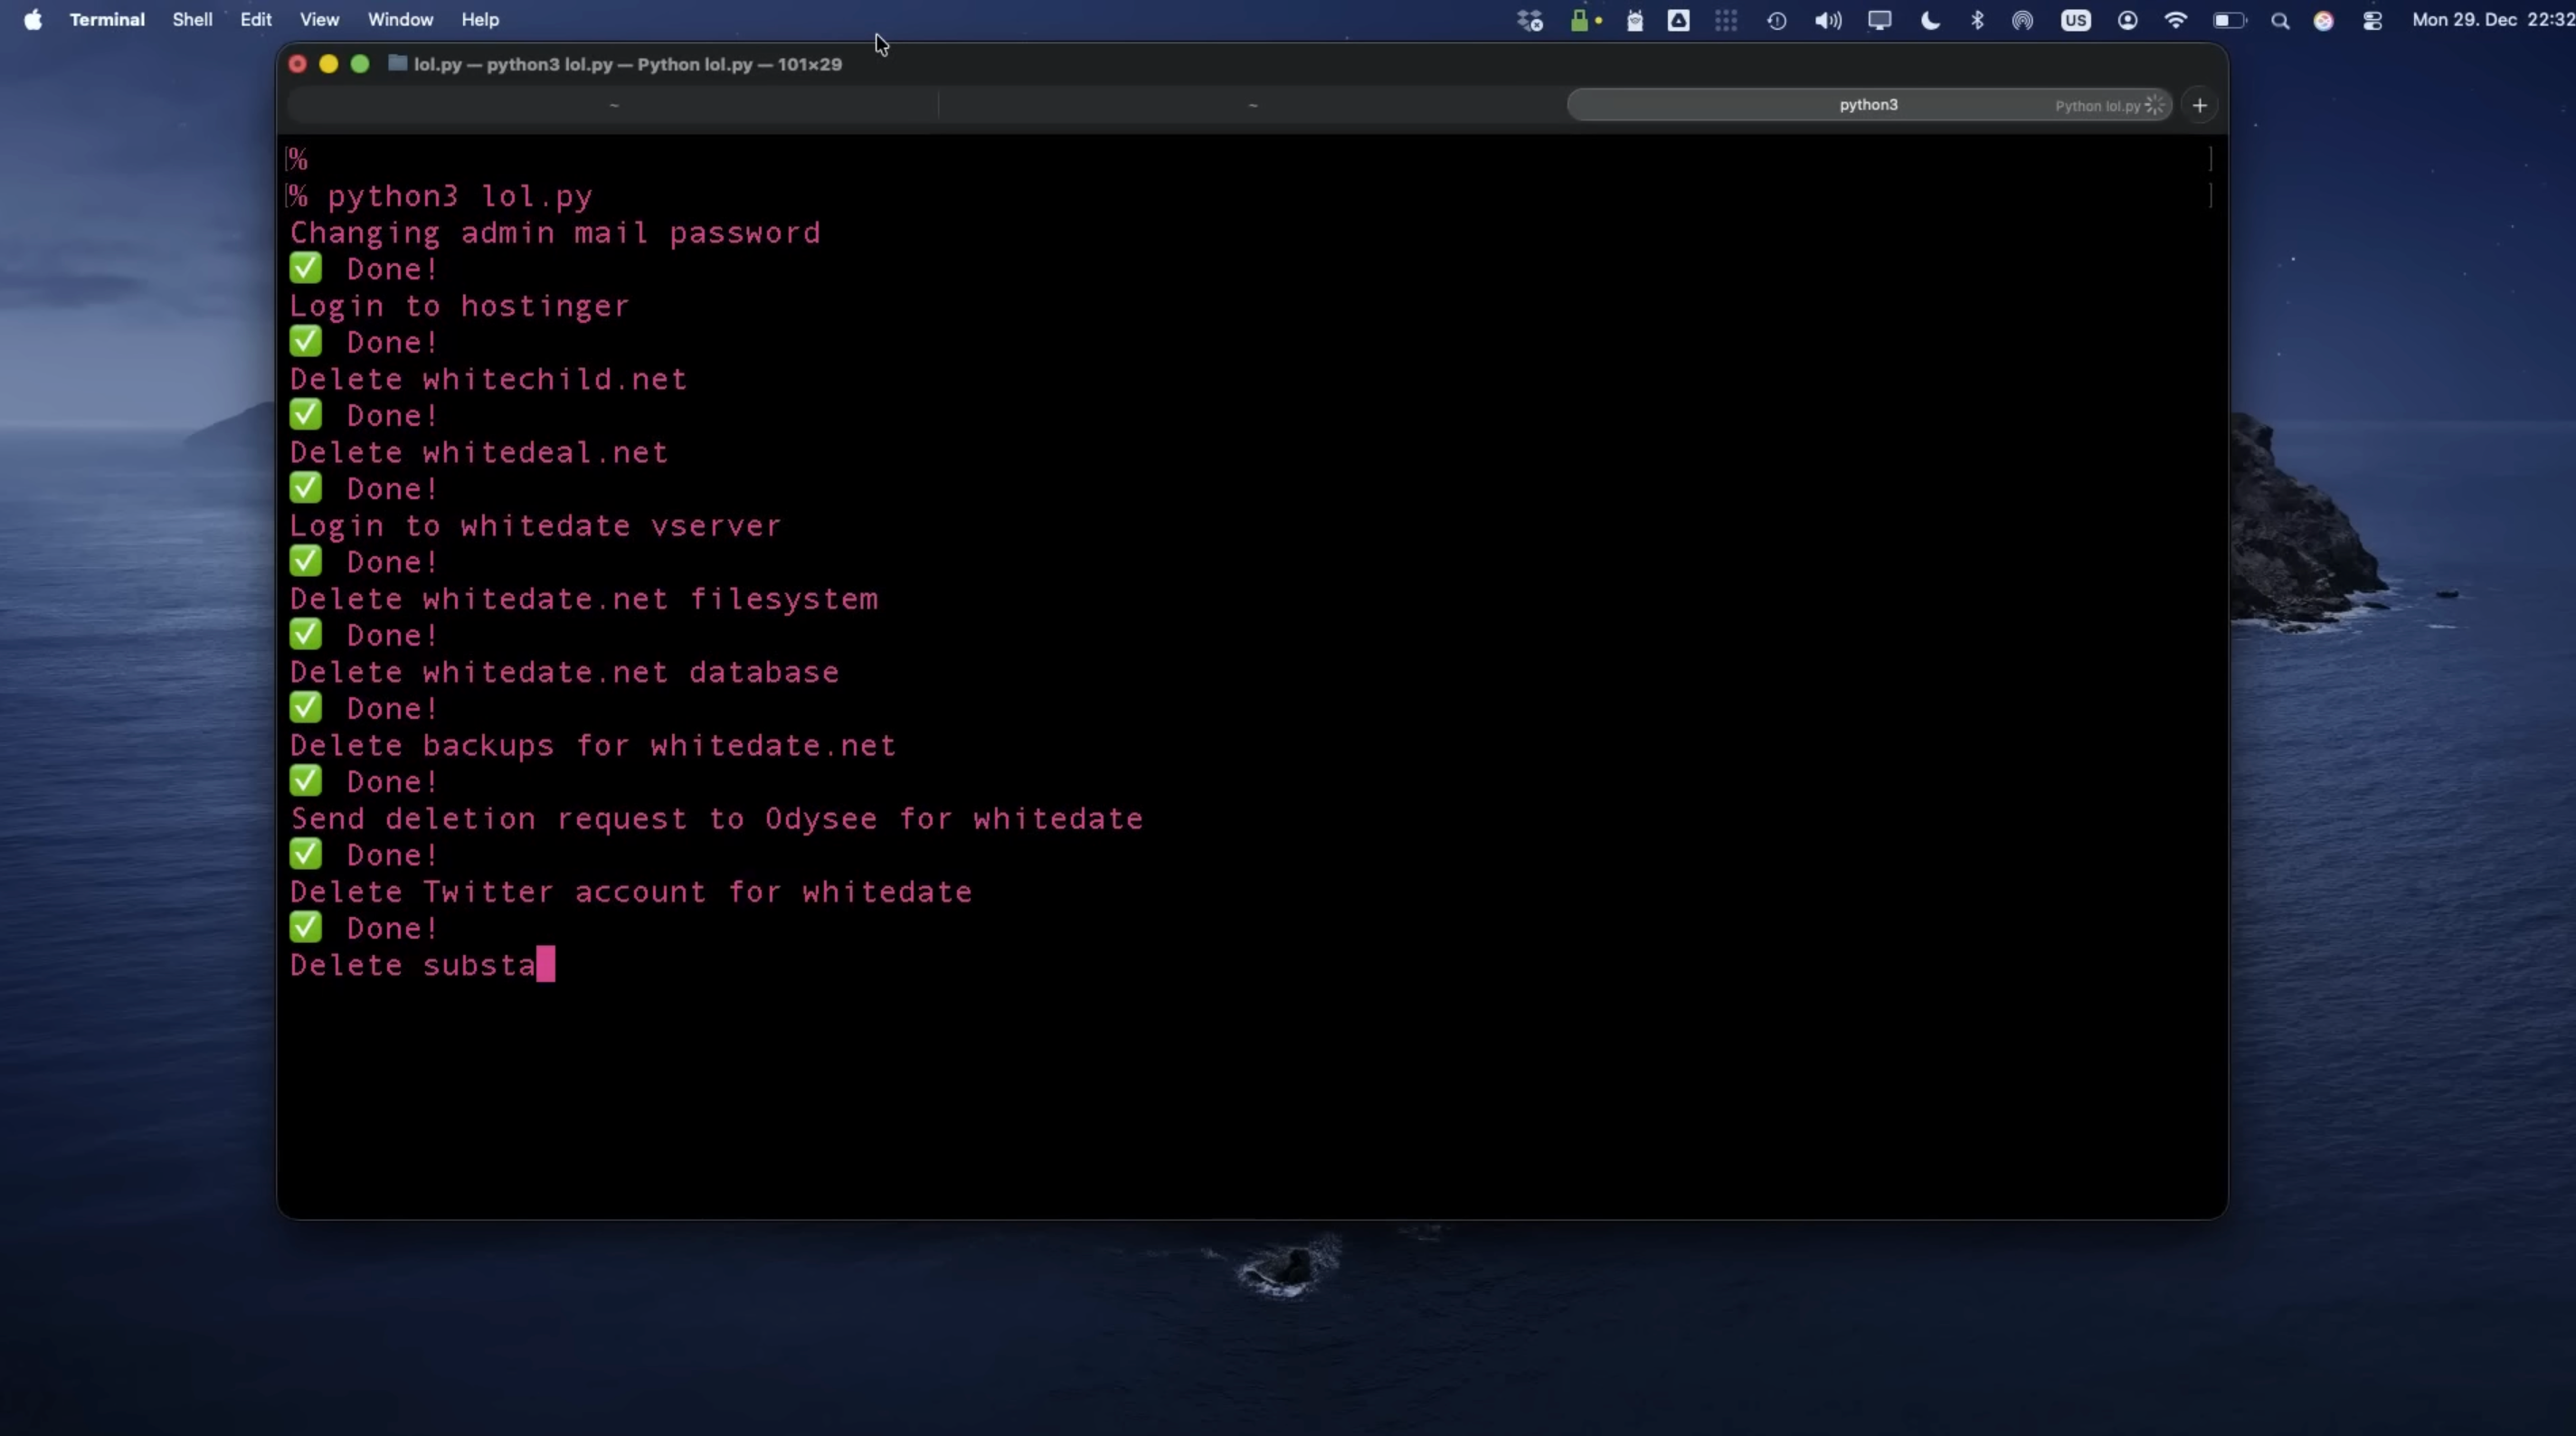
Task: Select the first terminal tab
Action: coord(613,105)
